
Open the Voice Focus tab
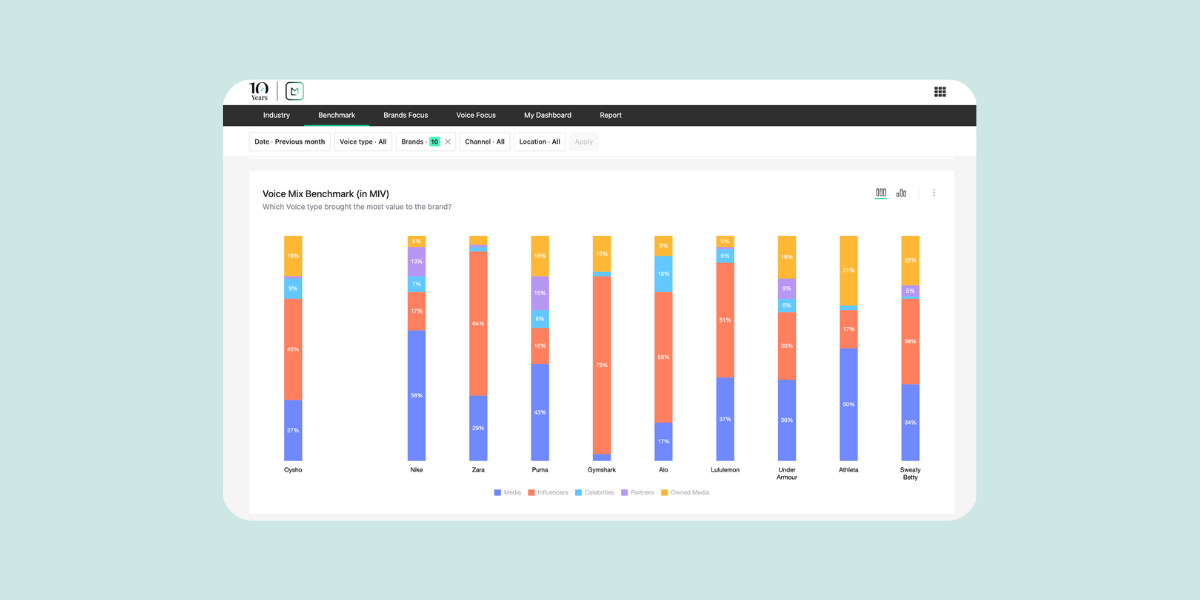pos(476,115)
